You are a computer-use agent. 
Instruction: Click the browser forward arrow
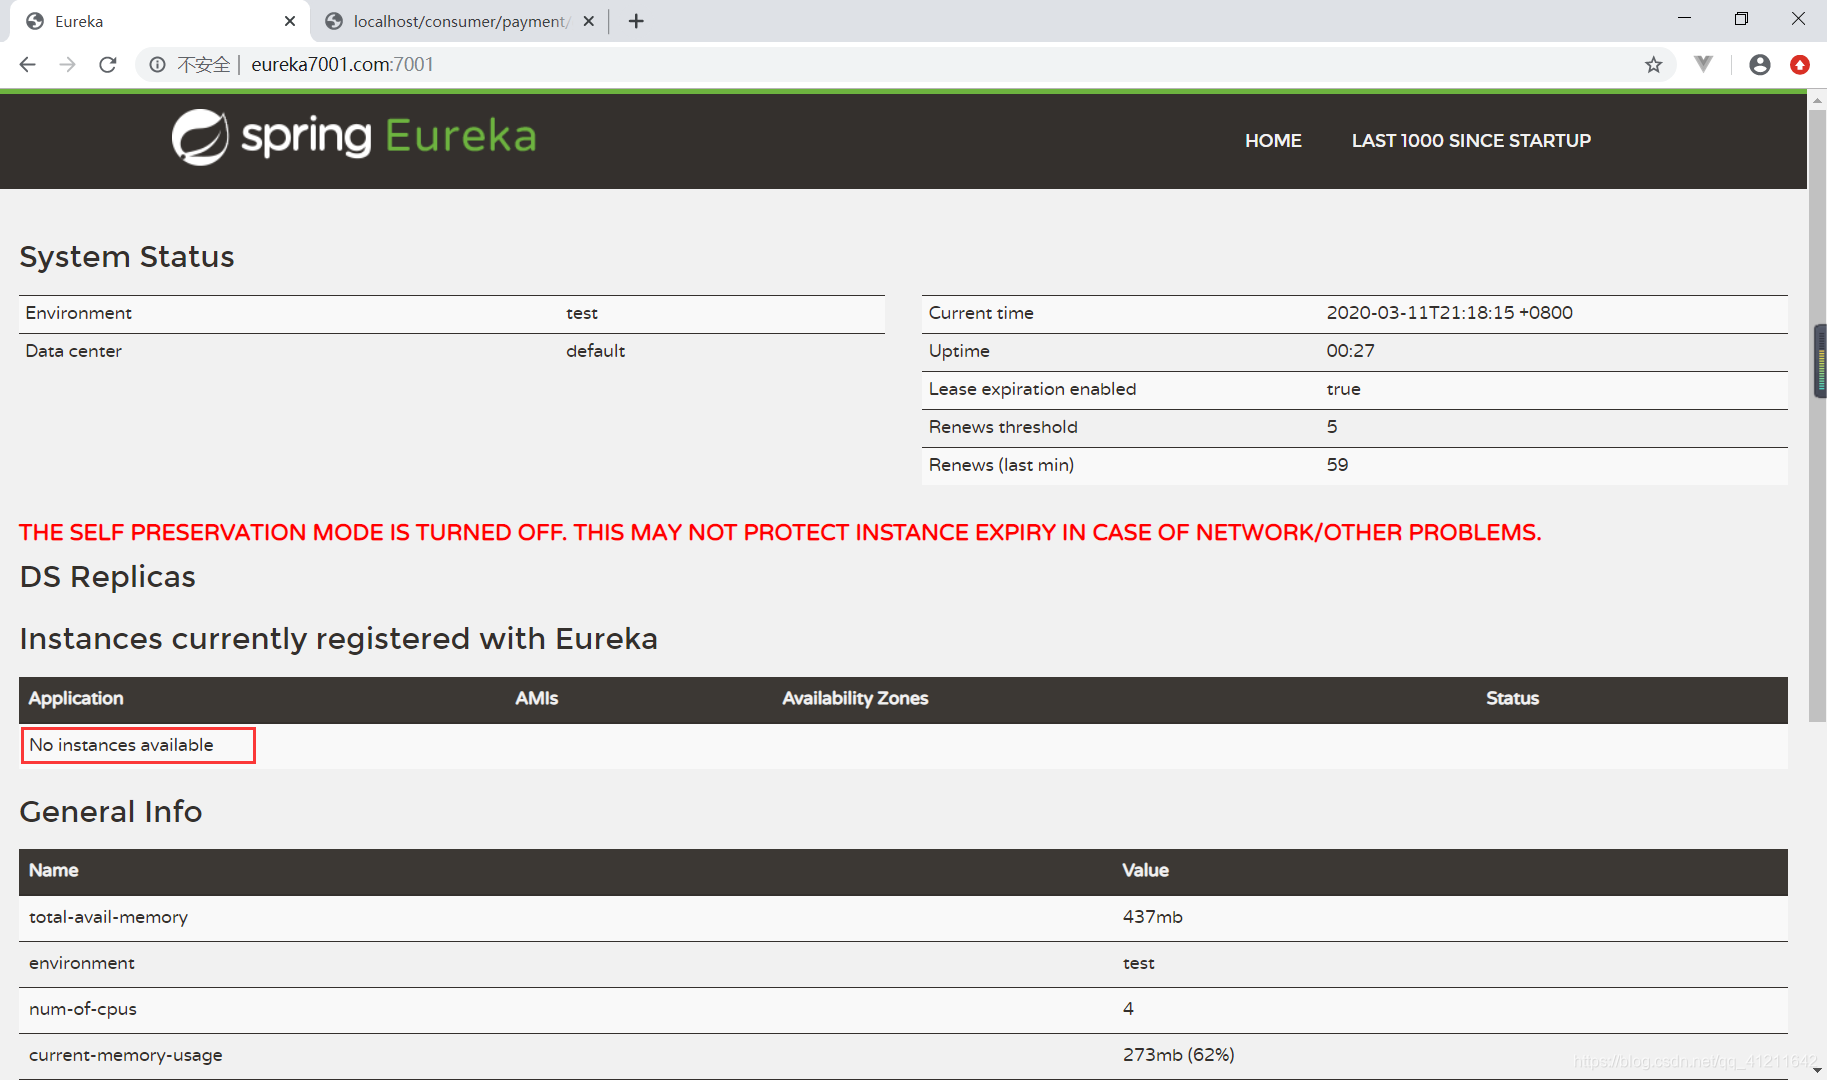click(67, 65)
